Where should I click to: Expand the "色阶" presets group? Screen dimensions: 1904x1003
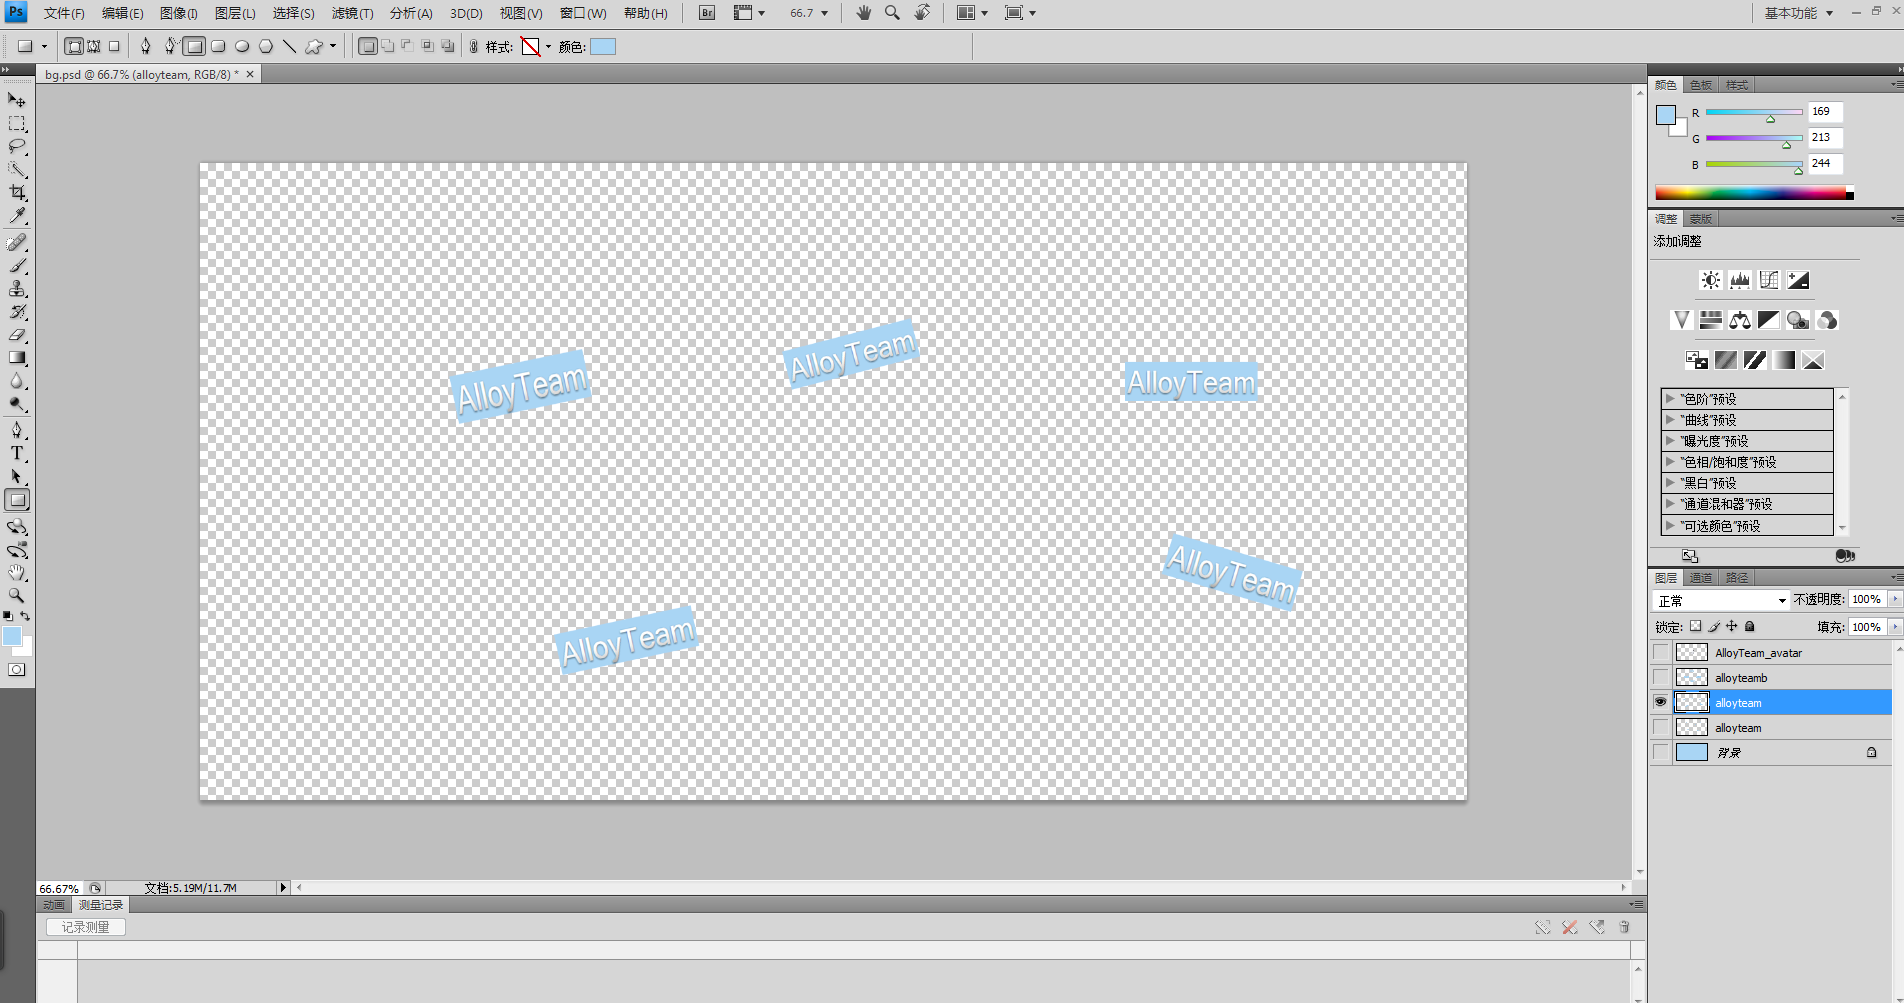pyautogui.click(x=1670, y=398)
